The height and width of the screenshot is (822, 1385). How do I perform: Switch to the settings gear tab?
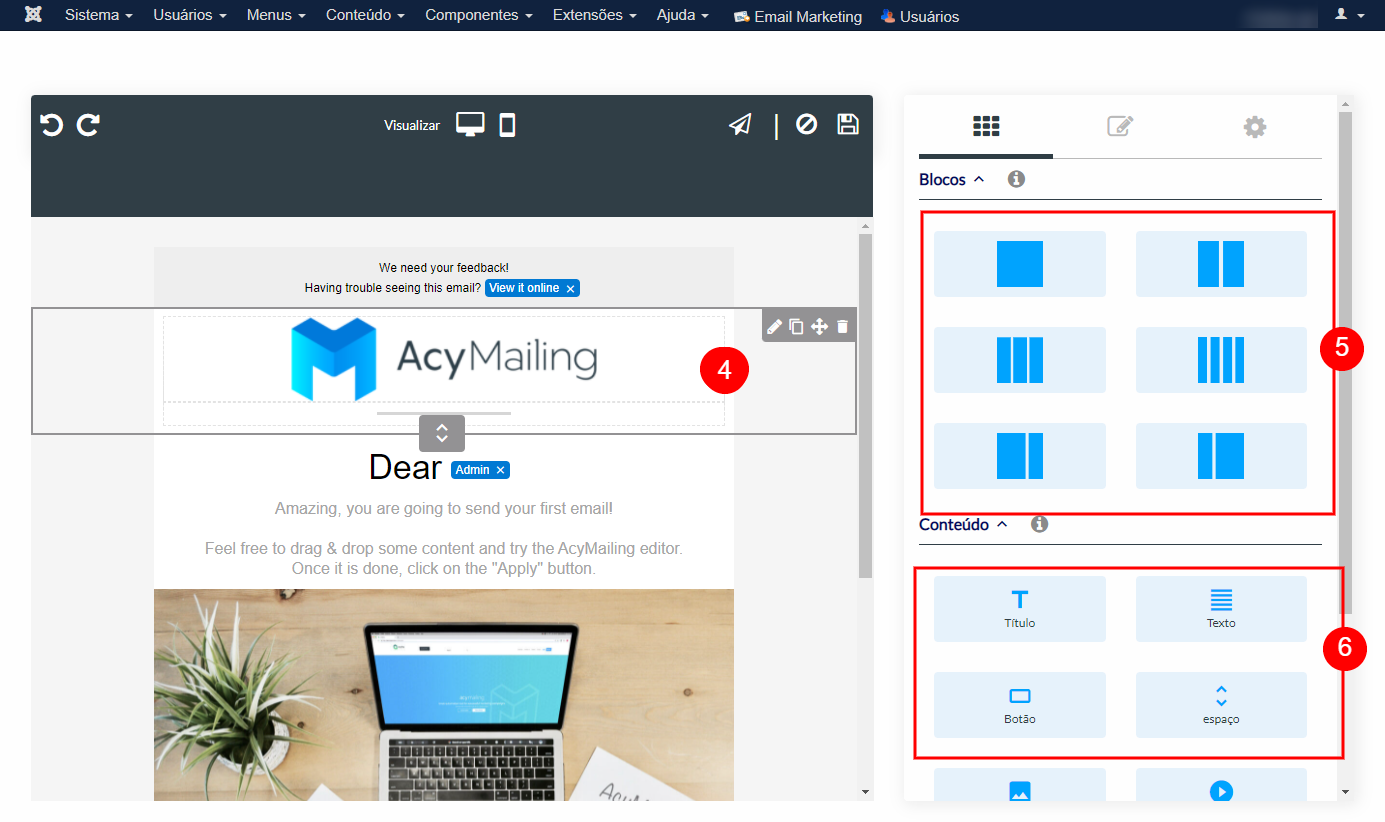pyautogui.click(x=1255, y=127)
